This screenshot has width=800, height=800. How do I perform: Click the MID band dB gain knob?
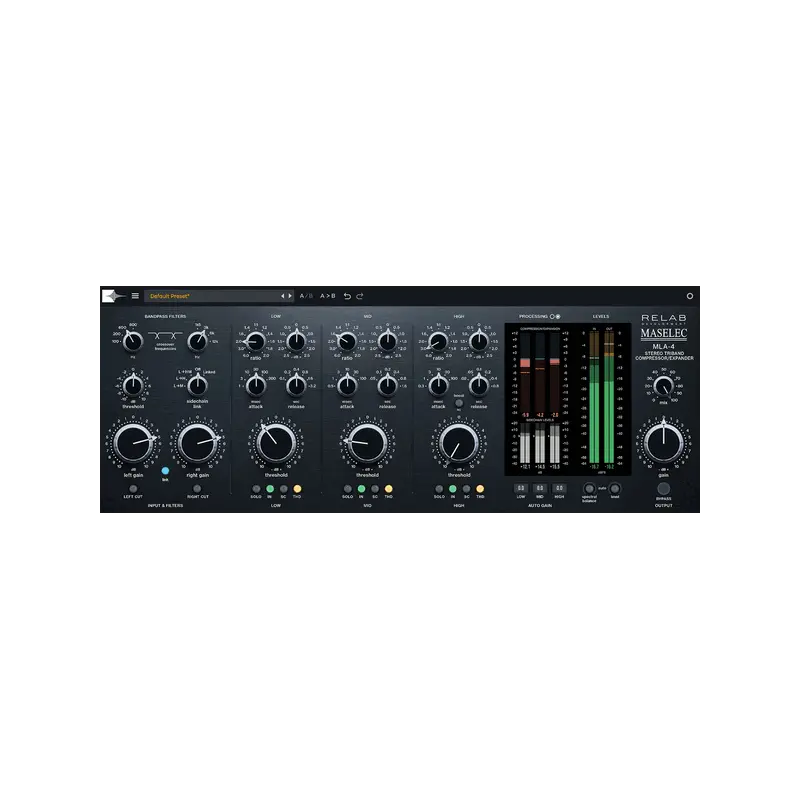click(x=387, y=341)
